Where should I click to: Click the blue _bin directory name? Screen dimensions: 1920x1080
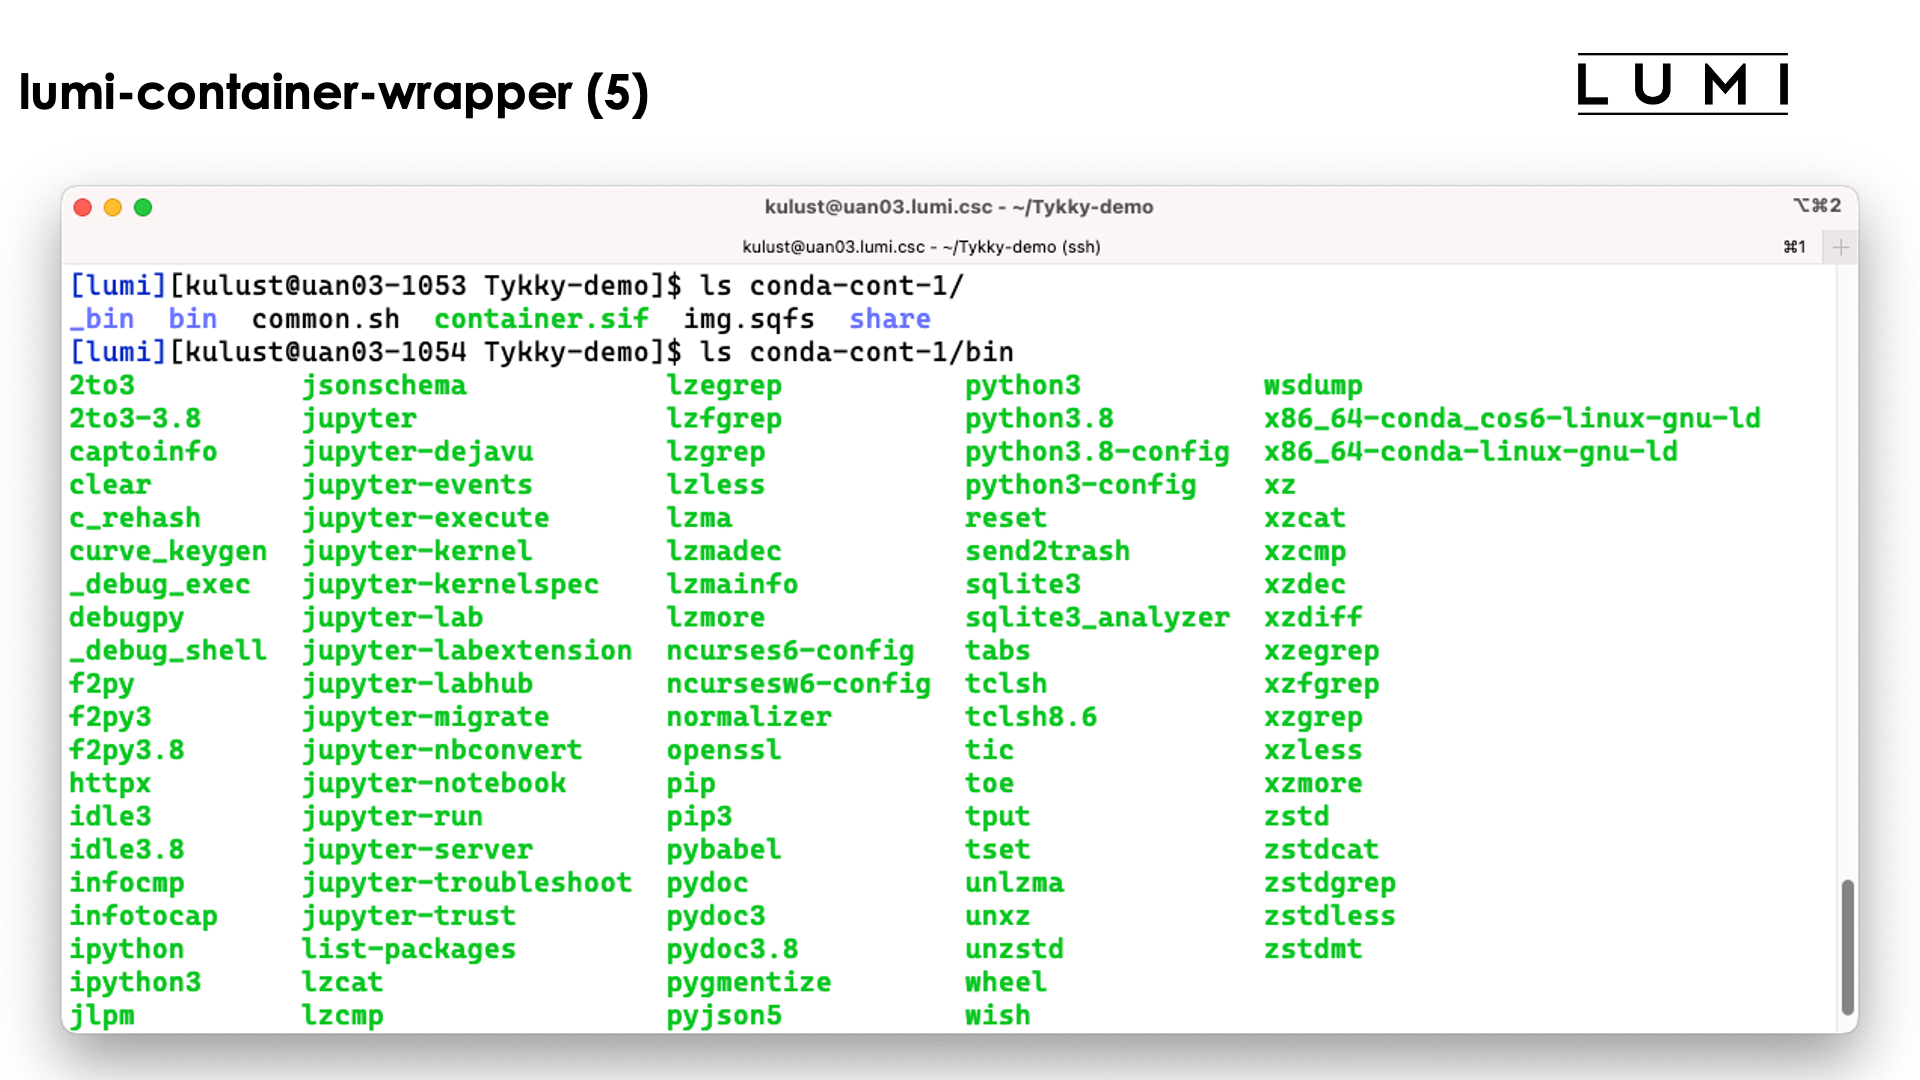point(101,319)
